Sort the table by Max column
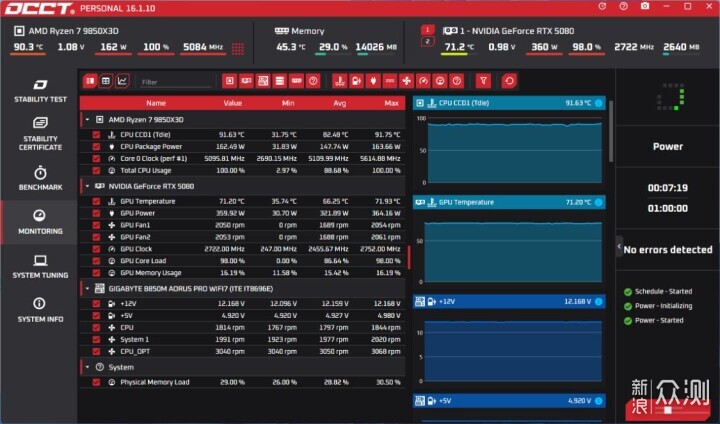The height and width of the screenshot is (424, 720). (391, 103)
